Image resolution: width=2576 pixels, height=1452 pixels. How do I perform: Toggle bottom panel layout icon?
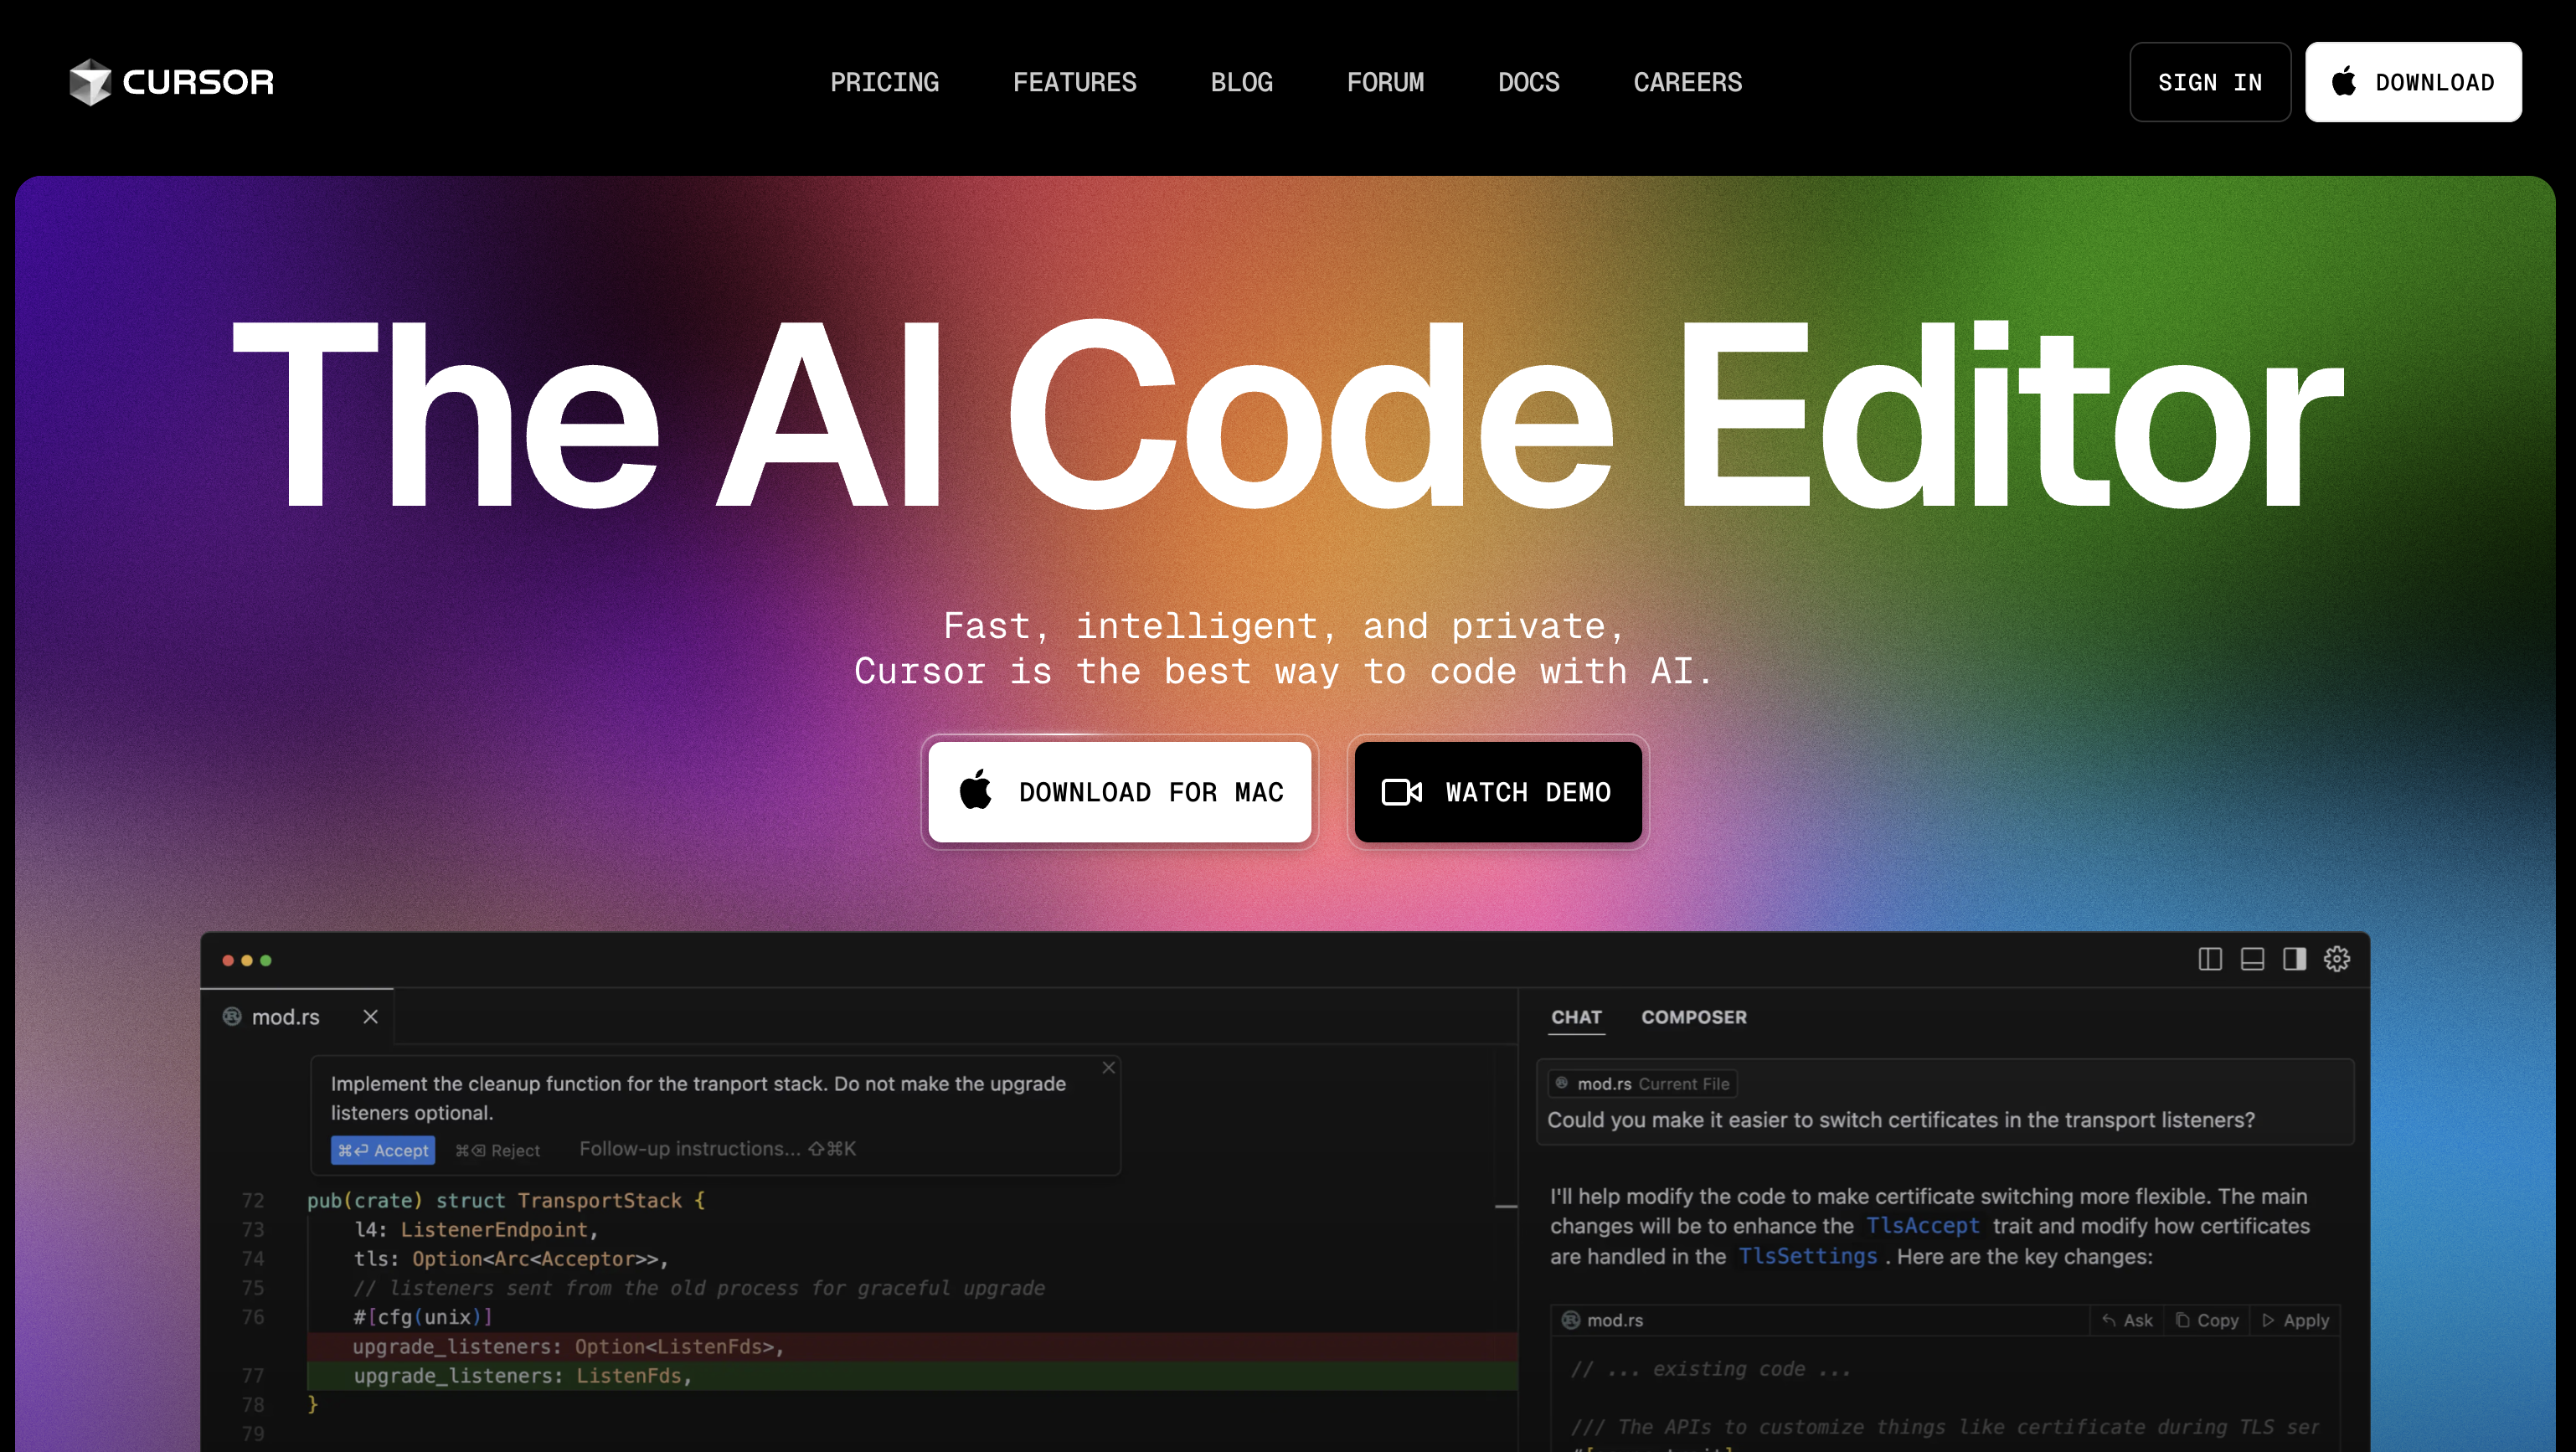pyautogui.click(x=2252, y=959)
